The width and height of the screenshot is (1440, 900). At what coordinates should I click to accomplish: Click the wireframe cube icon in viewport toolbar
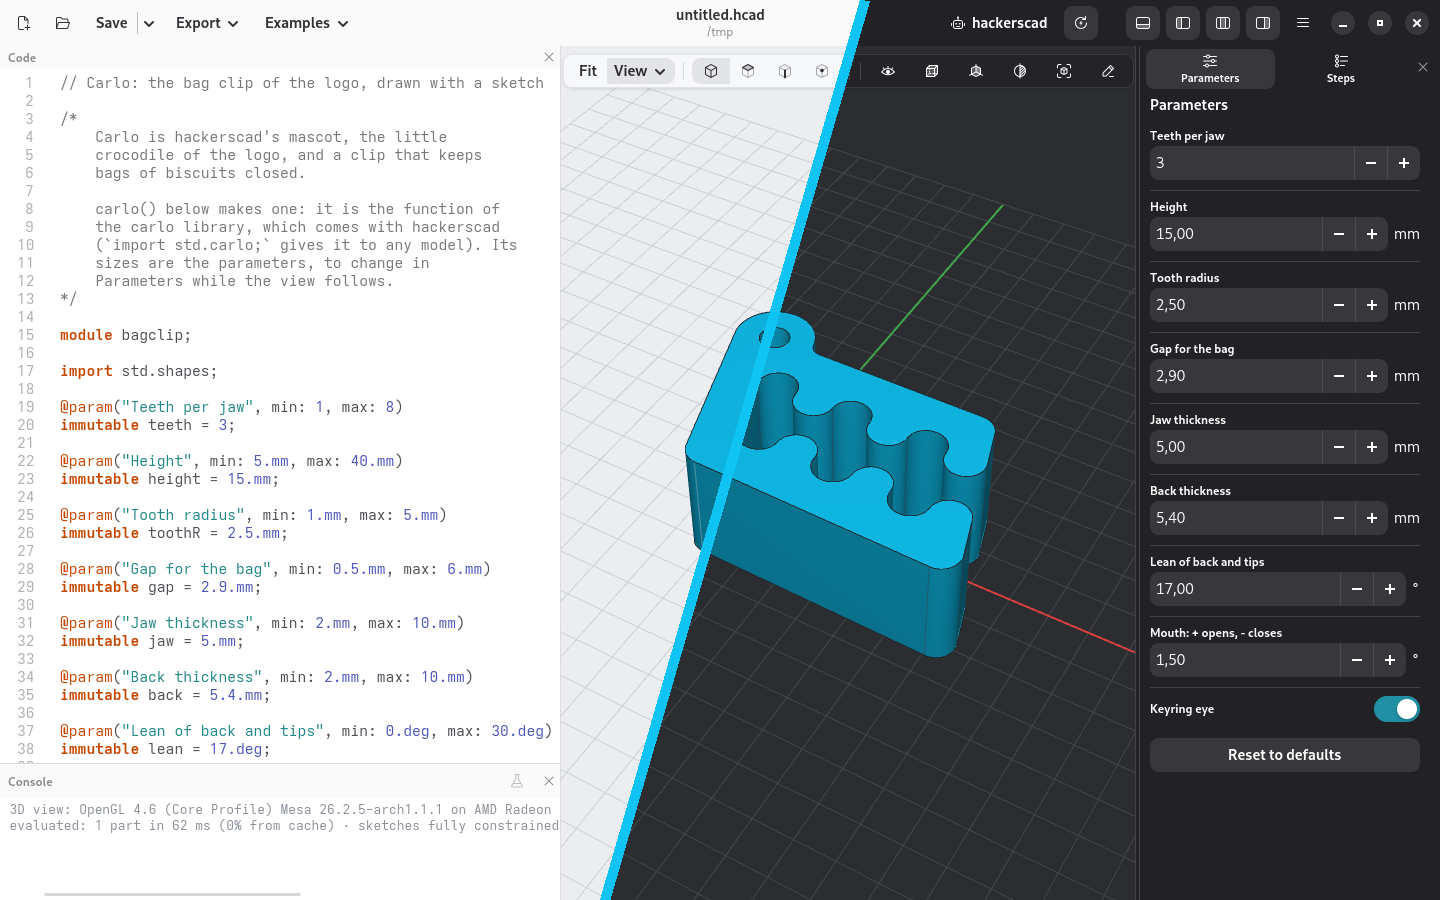932,71
